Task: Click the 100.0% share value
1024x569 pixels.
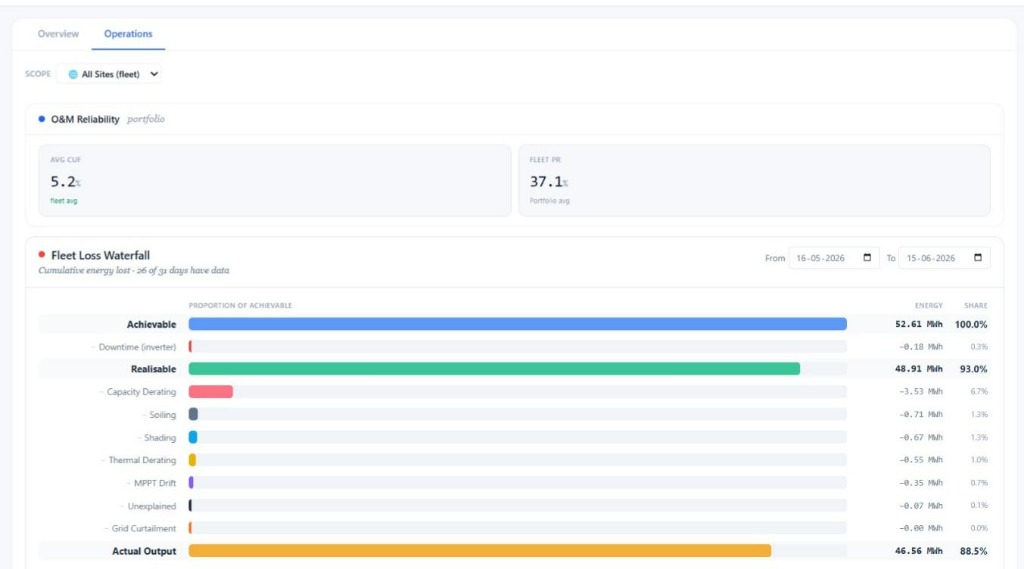Action: tap(971, 324)
